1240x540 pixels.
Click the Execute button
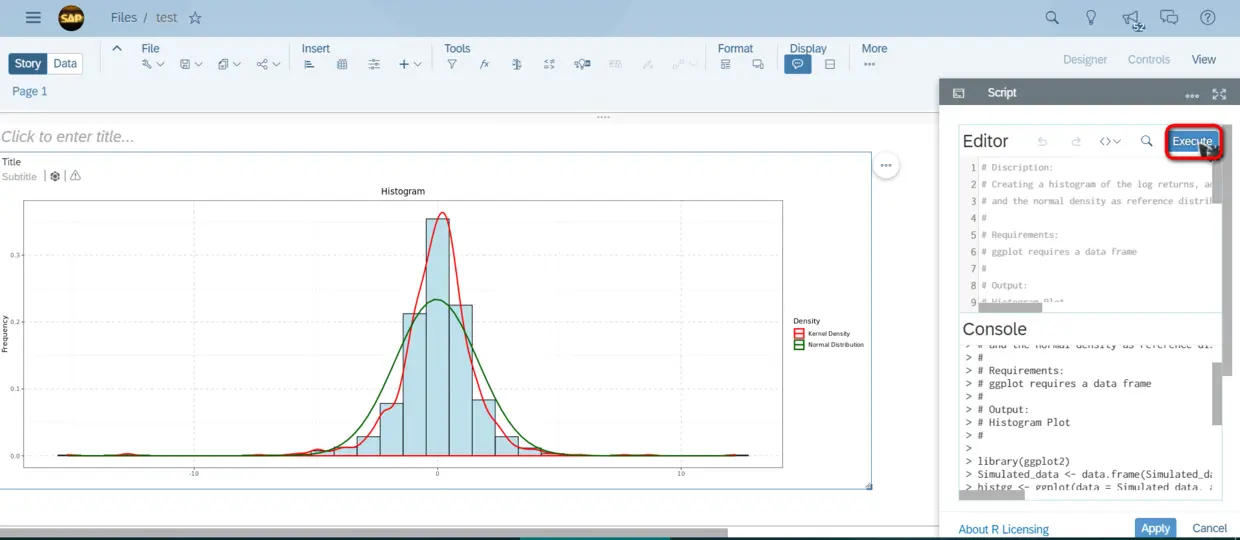click(x=1193, y=142)
